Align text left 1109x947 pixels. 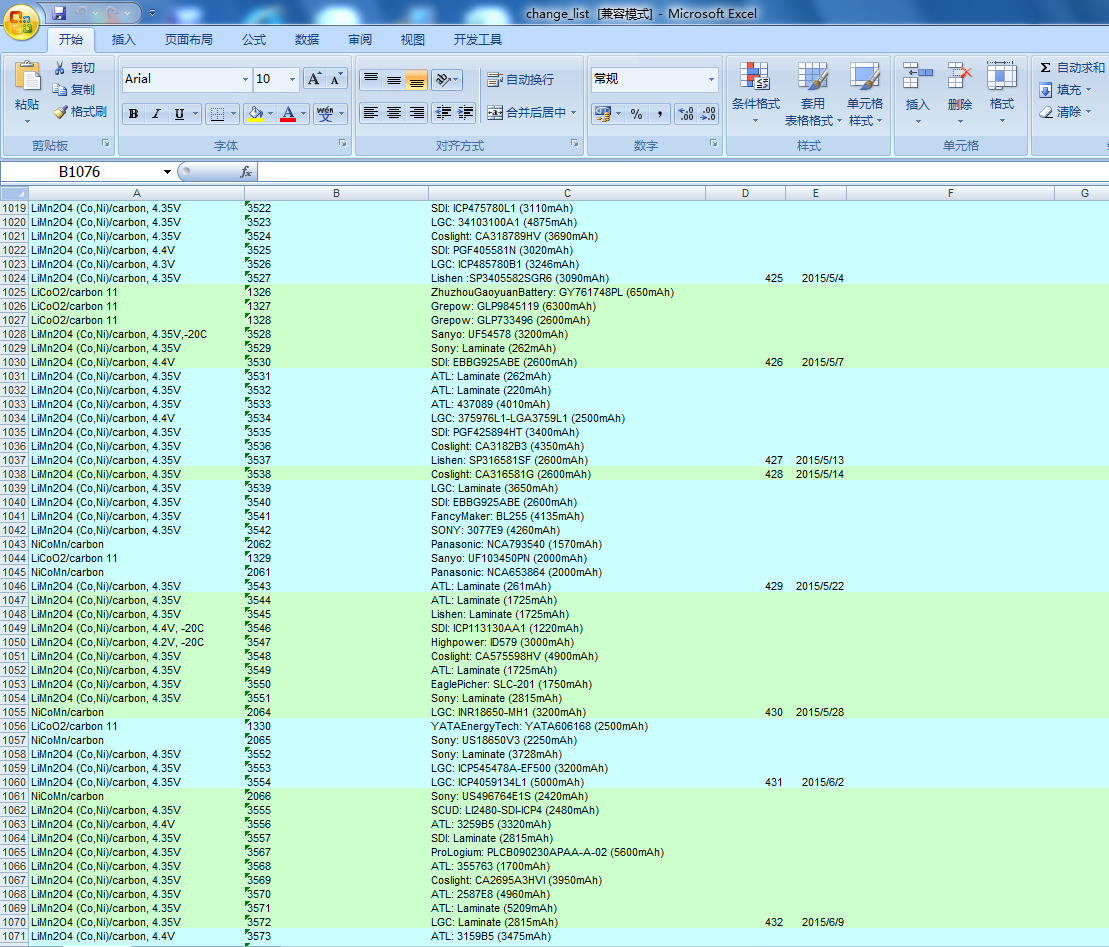[x=371, y=112]
